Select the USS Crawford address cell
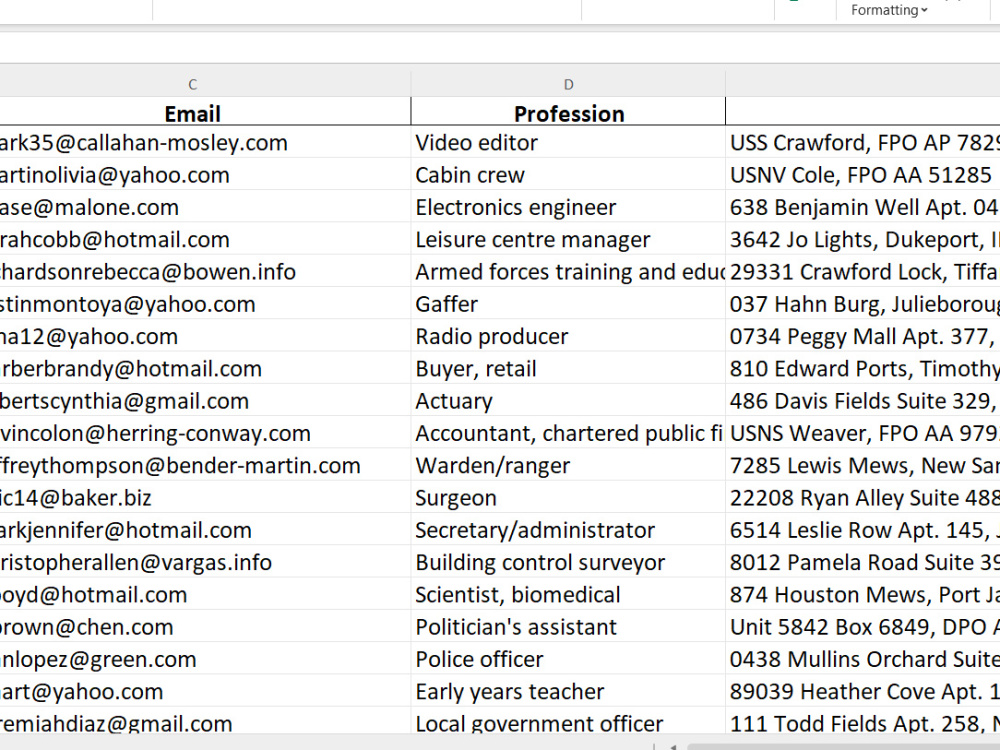1000x750 pixels. [863, 142]
